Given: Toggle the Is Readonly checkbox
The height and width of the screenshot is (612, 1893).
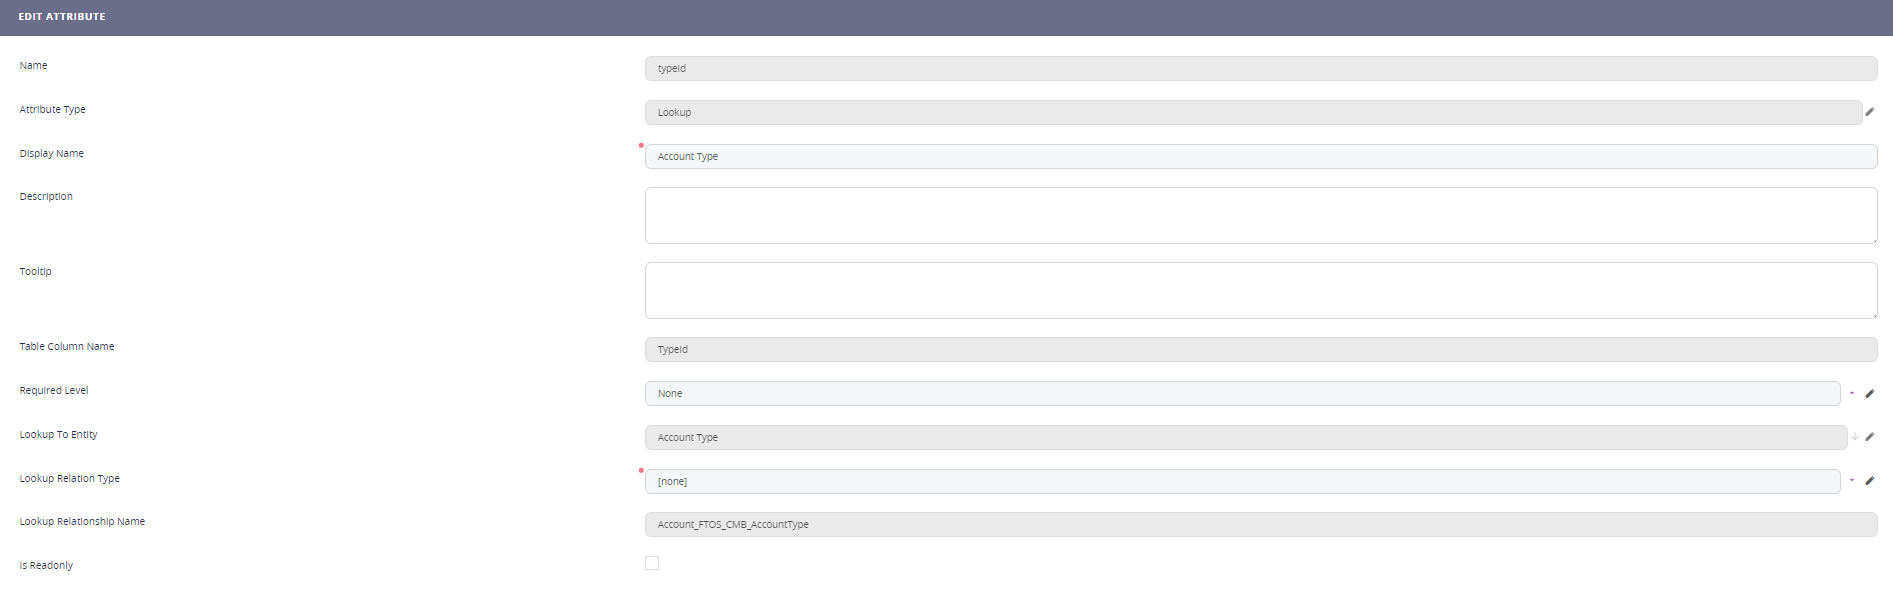Looking at the screenshot, I should coord(652,563).
